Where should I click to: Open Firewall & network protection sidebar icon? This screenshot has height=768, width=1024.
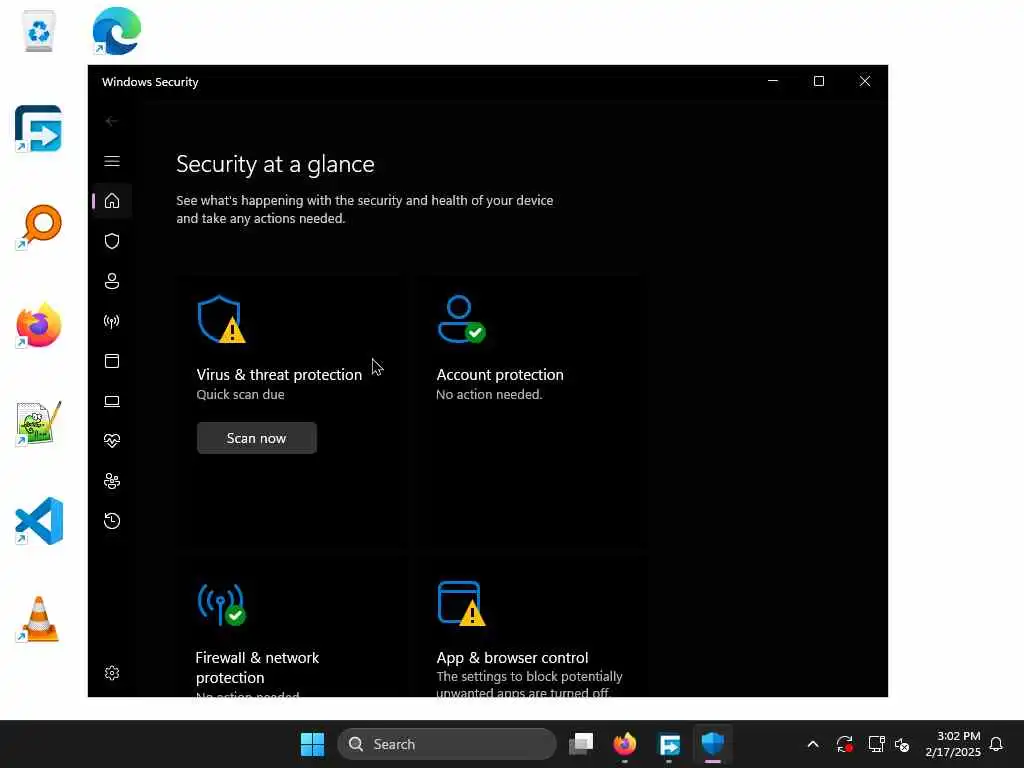tap(112, 321)
